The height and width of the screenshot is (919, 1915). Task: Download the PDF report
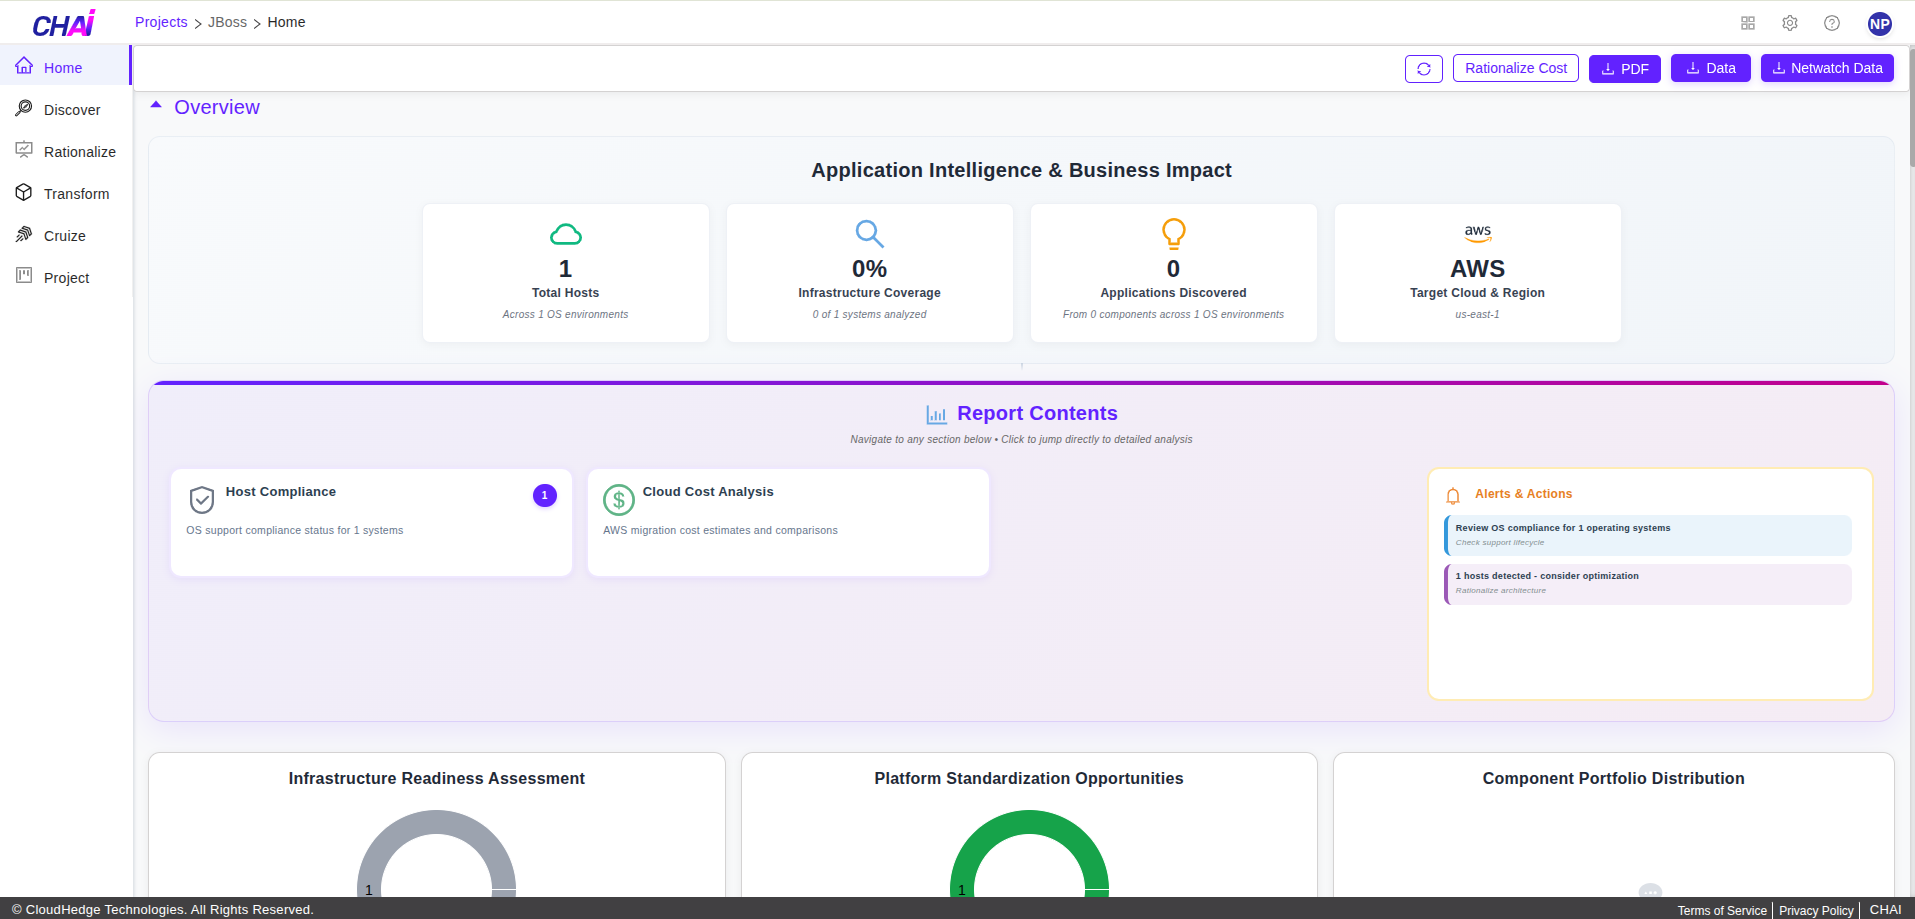click(x=1624, y=69)
